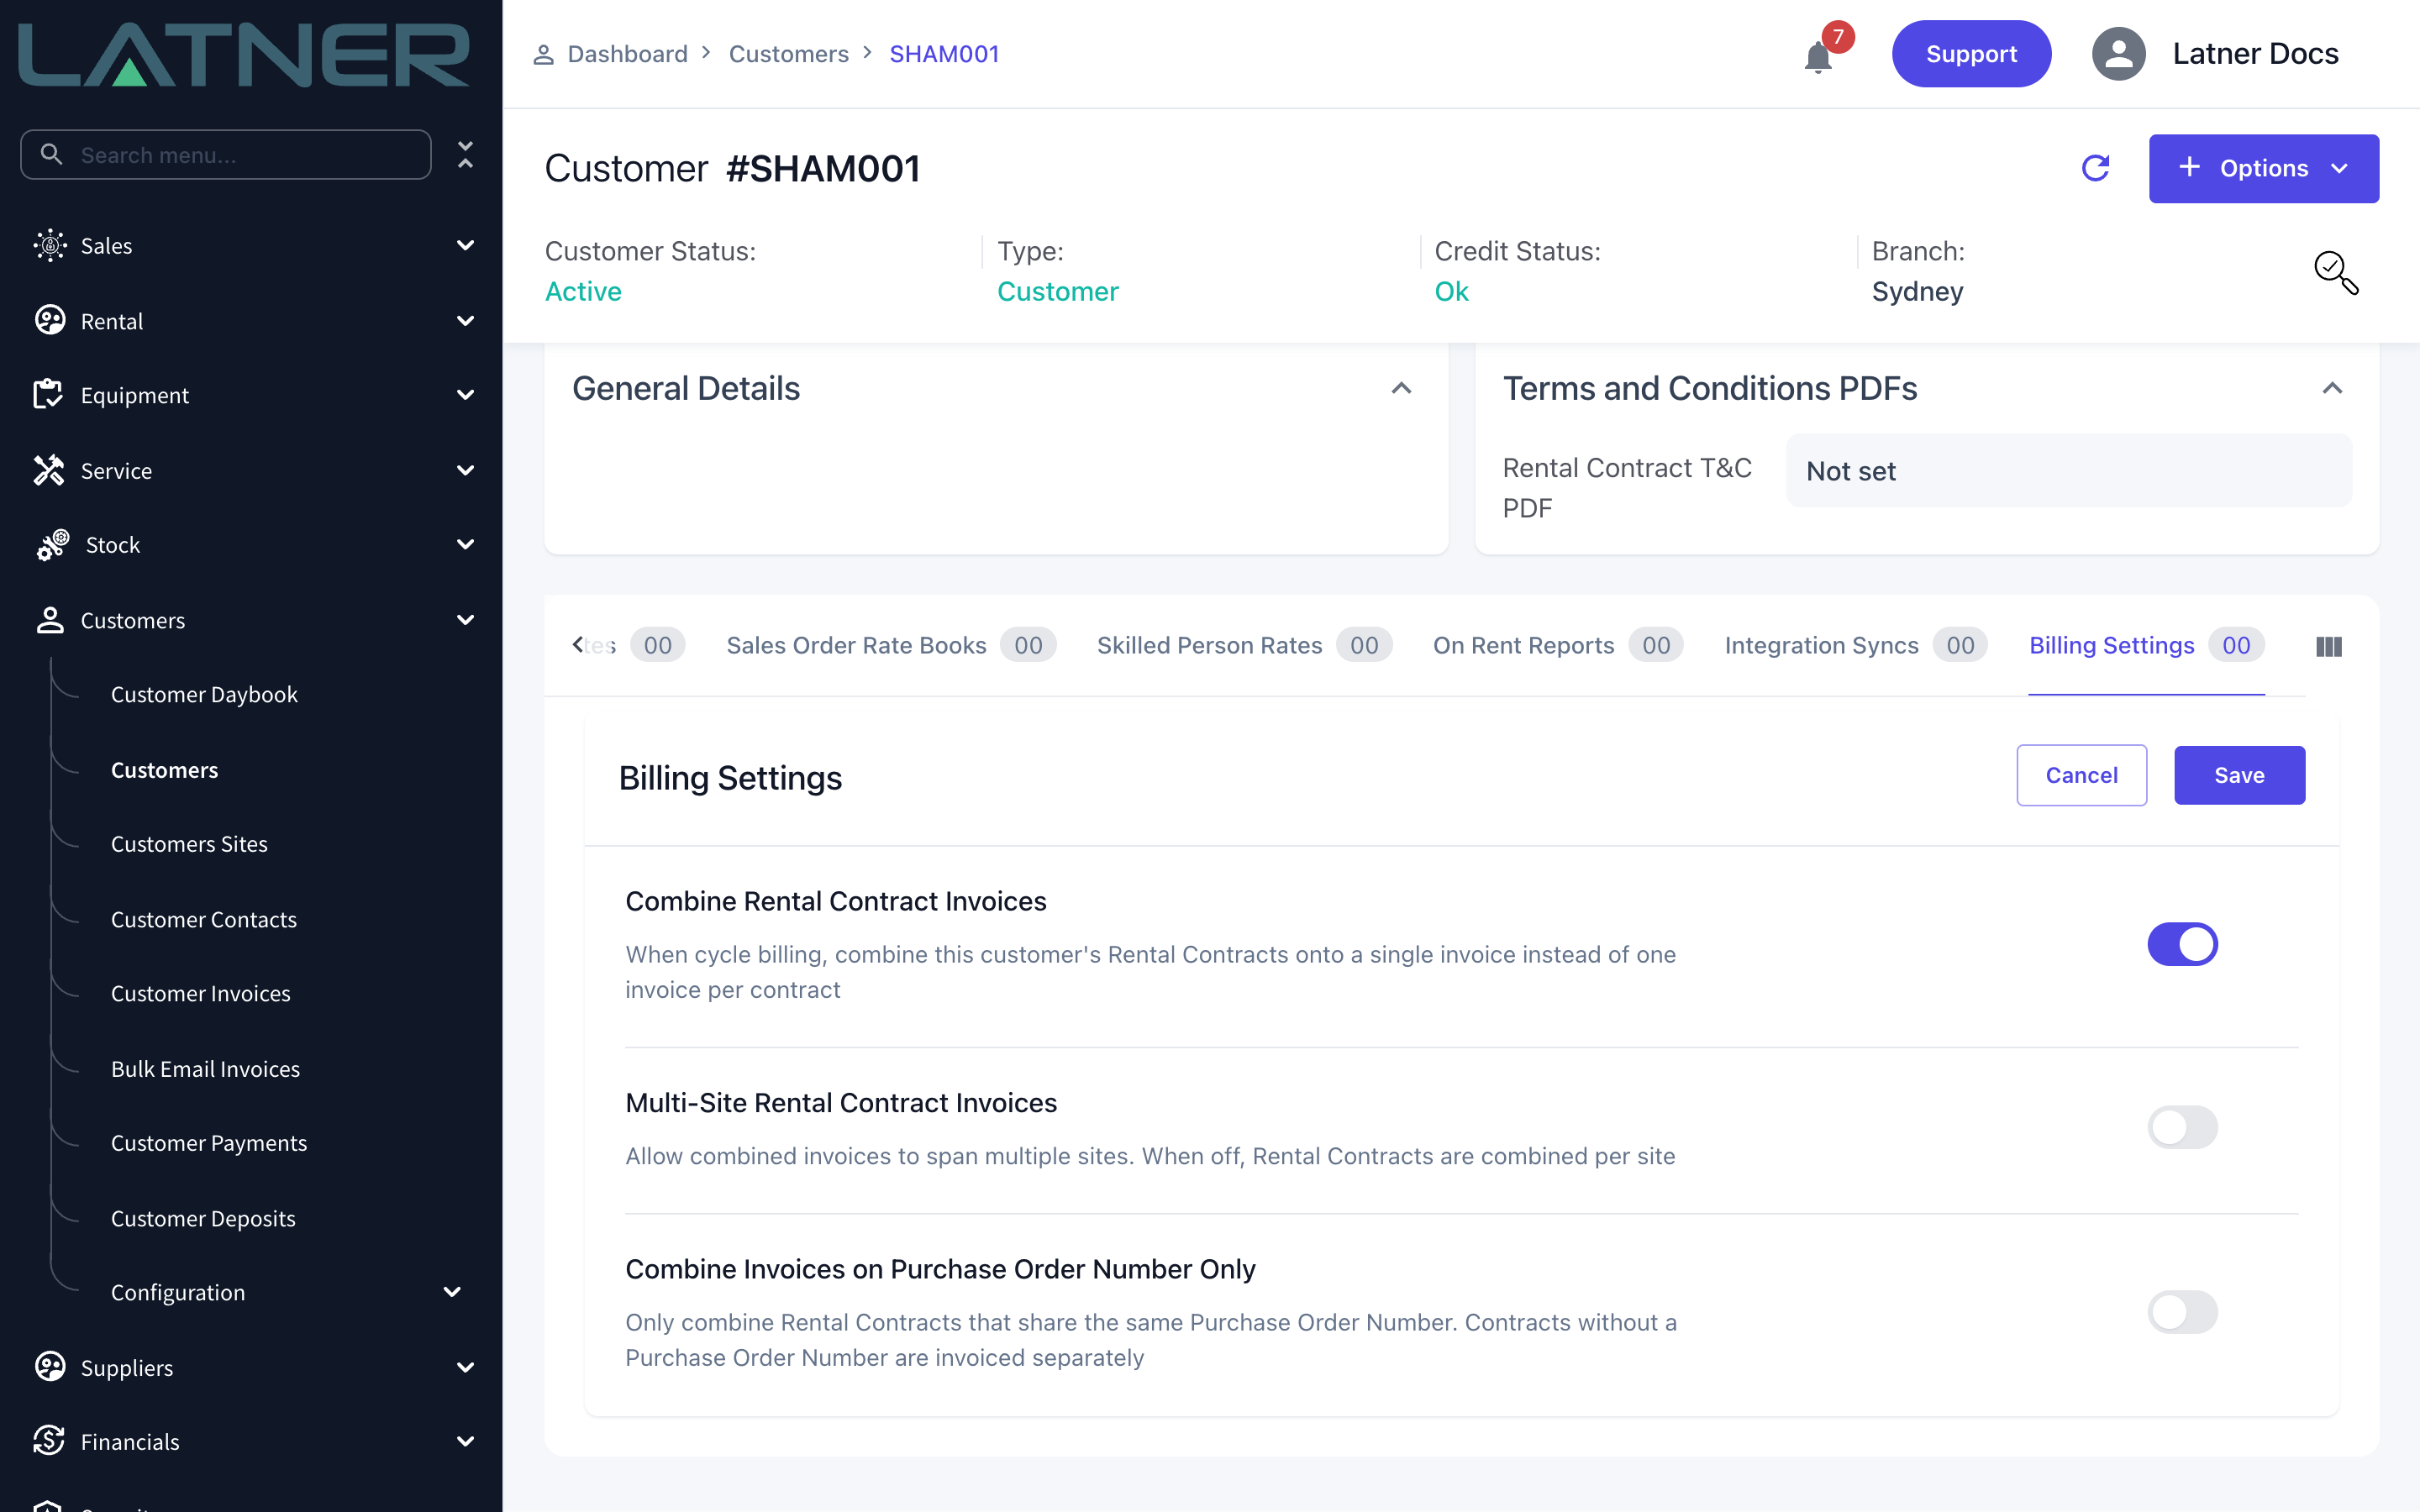This screenshot has height=1512, width=2420.
Task: Switch to Skilled Person Rates tab
Action: pos(1244,645)
